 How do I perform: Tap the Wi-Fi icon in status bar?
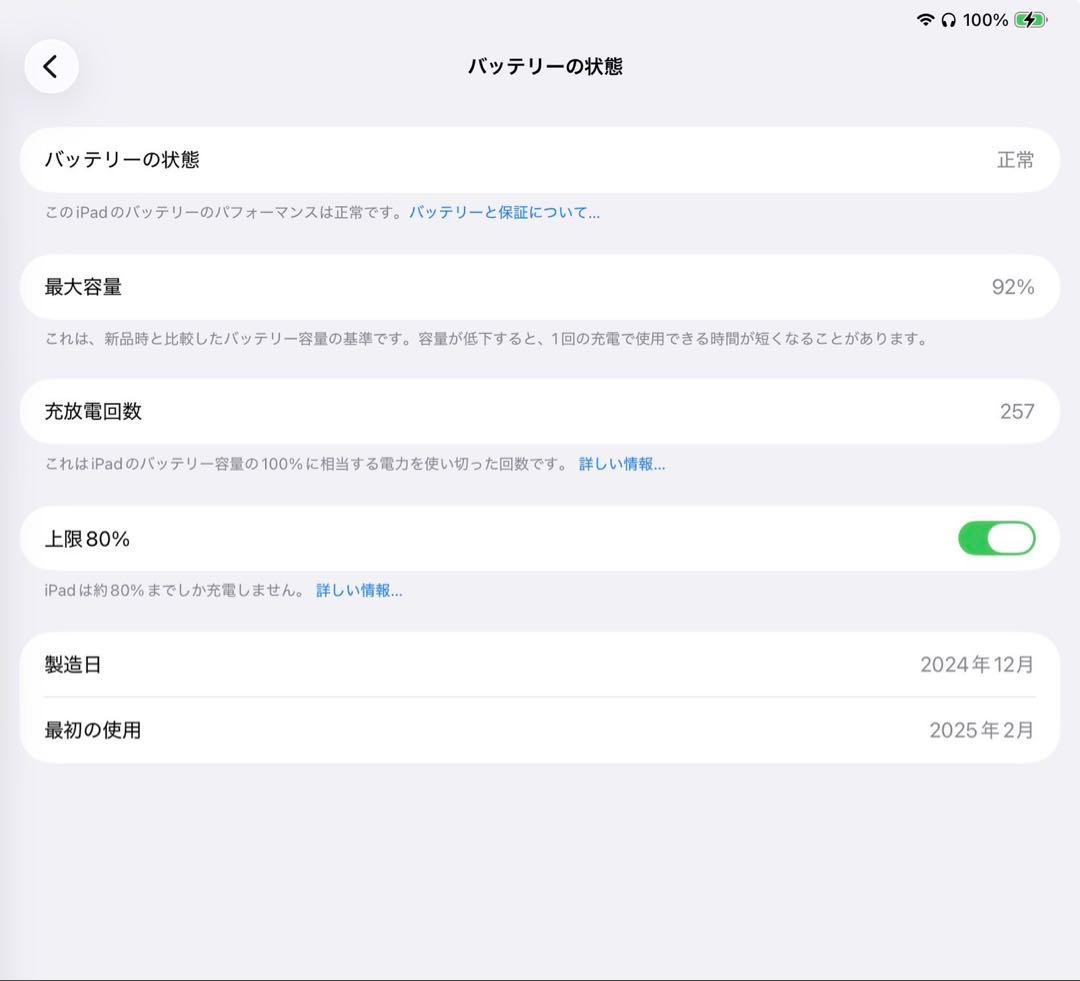pos(929,20)
